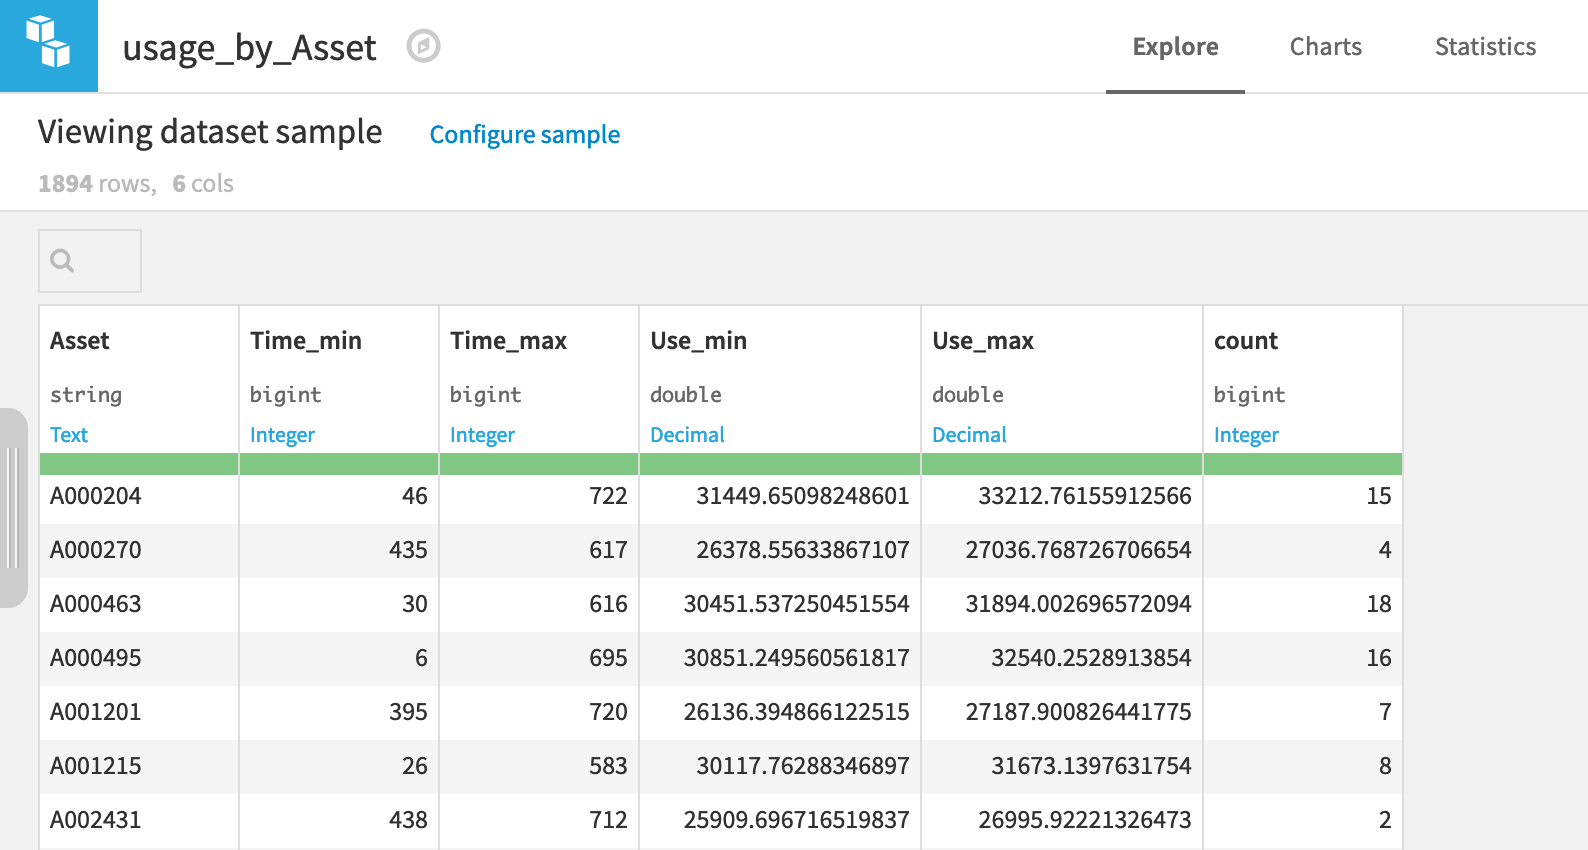Viewport: 1588px width, 850px height.
Task: Click the Integer meaning link under Time_min
Action: coord(282,435)
